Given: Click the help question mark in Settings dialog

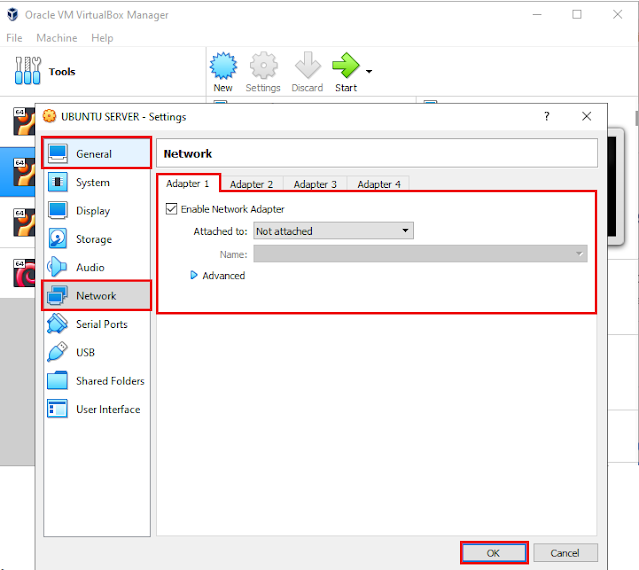Looking at the screenshot, I should point(546,117).
